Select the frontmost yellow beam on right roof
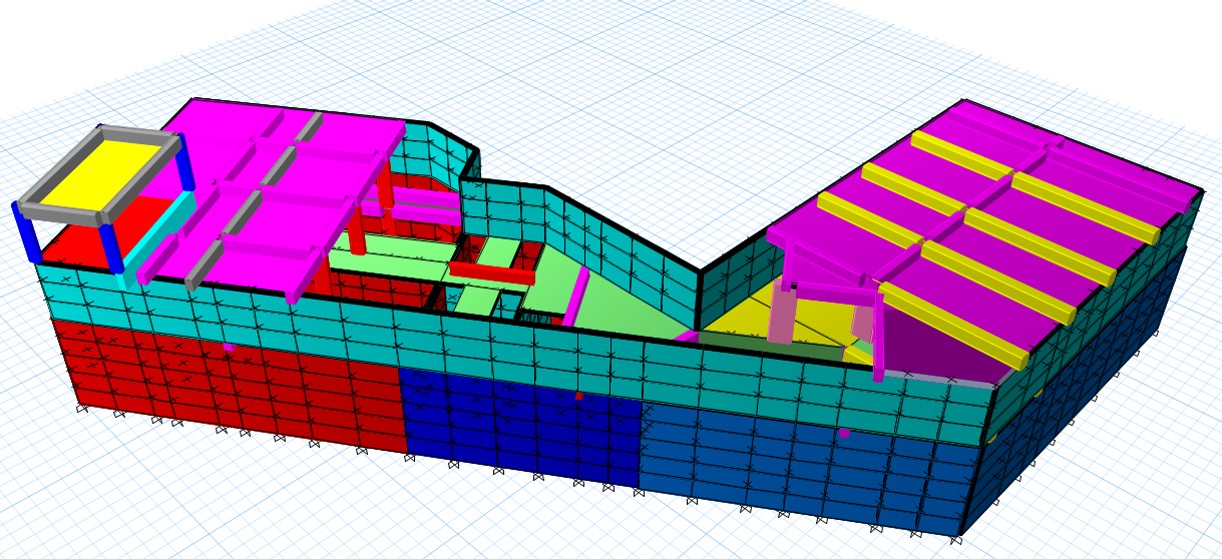The height and width of the screenshot is (559, 1222). pos(950,320)
